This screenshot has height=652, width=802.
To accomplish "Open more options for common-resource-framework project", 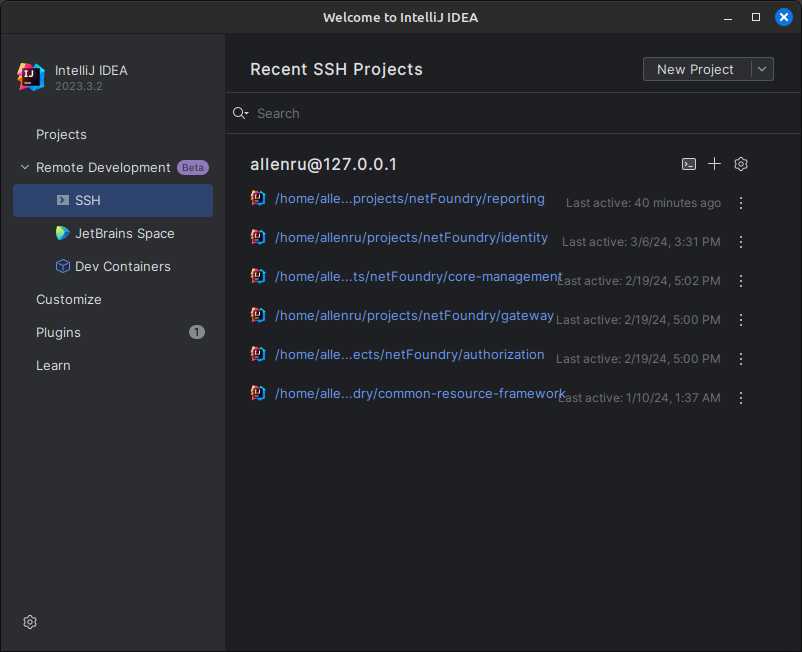I will click(741, 398).
